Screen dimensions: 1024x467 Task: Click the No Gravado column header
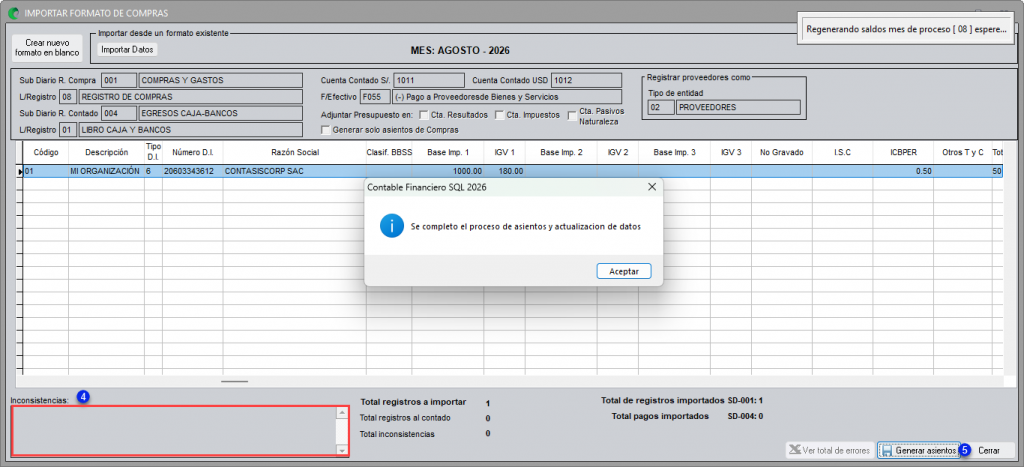click(x=782, y=152)
